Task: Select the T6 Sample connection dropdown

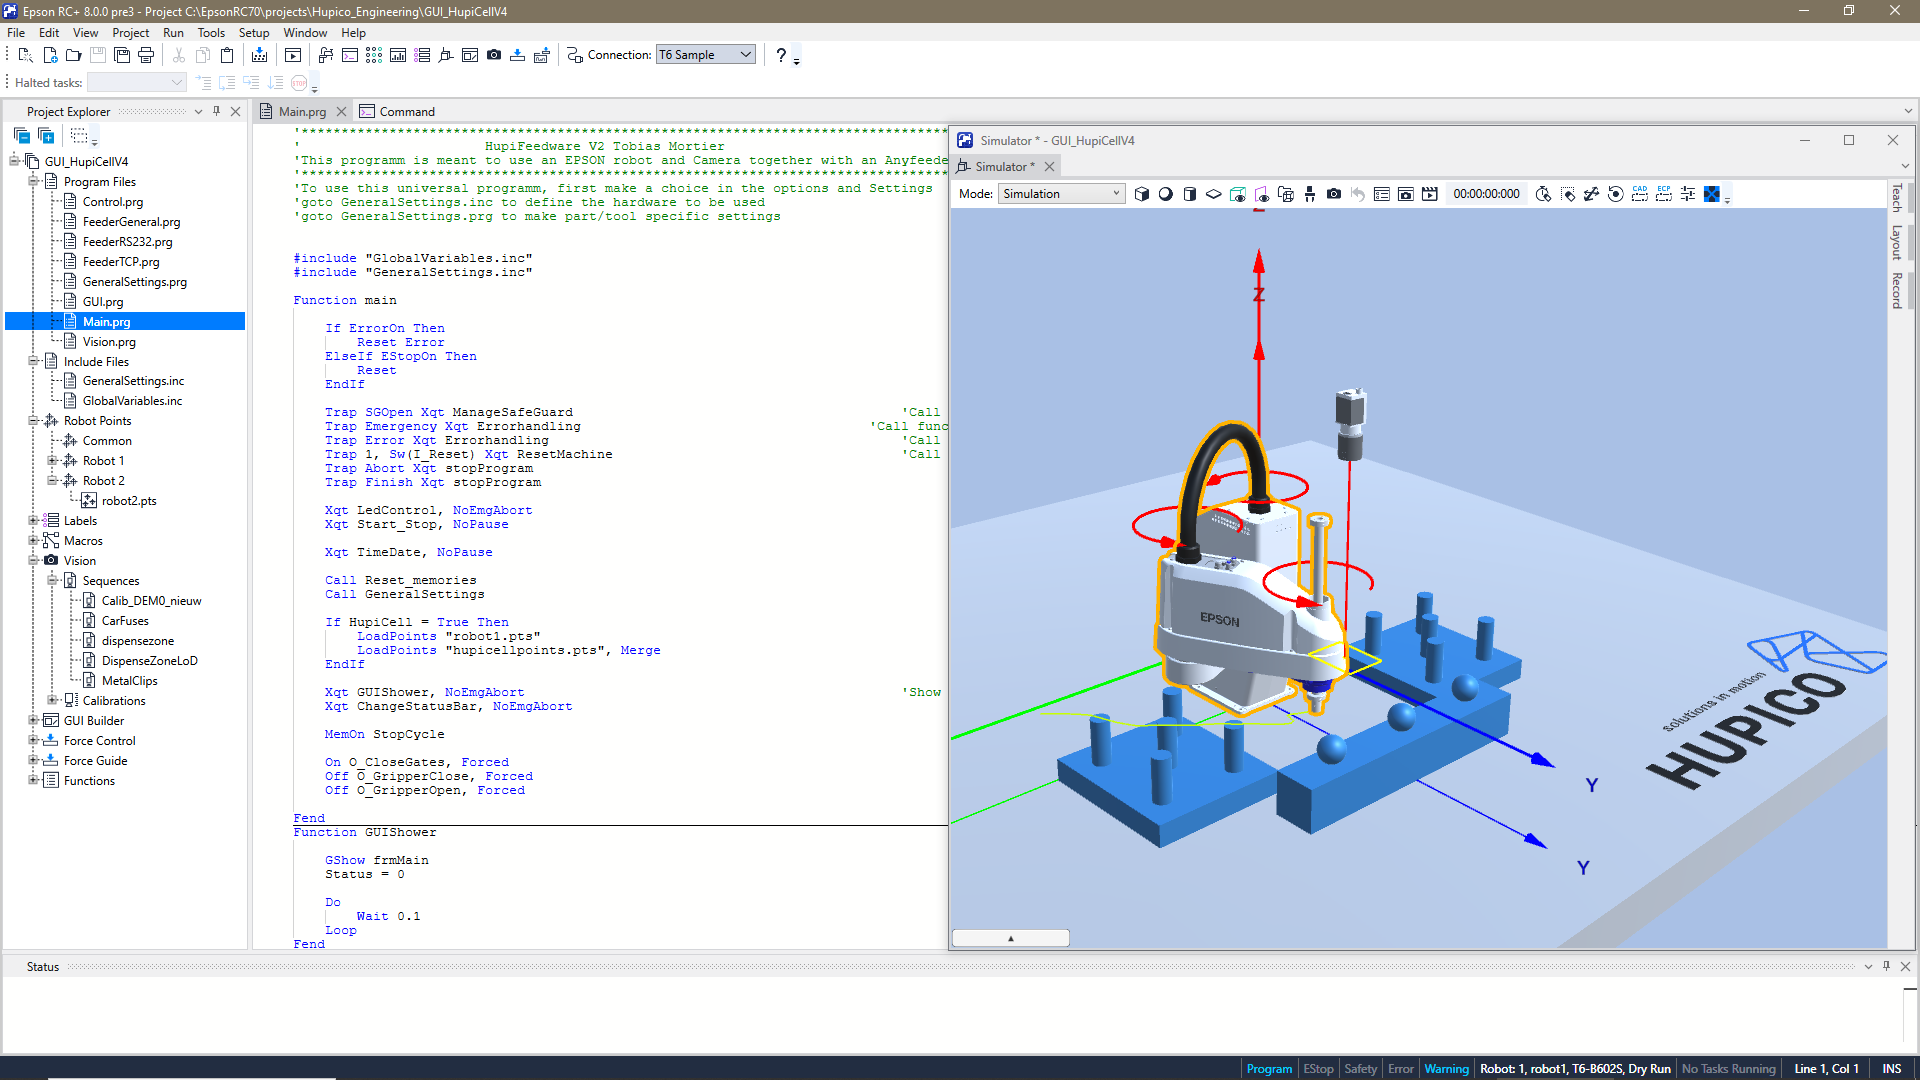Action: [707, 54]
